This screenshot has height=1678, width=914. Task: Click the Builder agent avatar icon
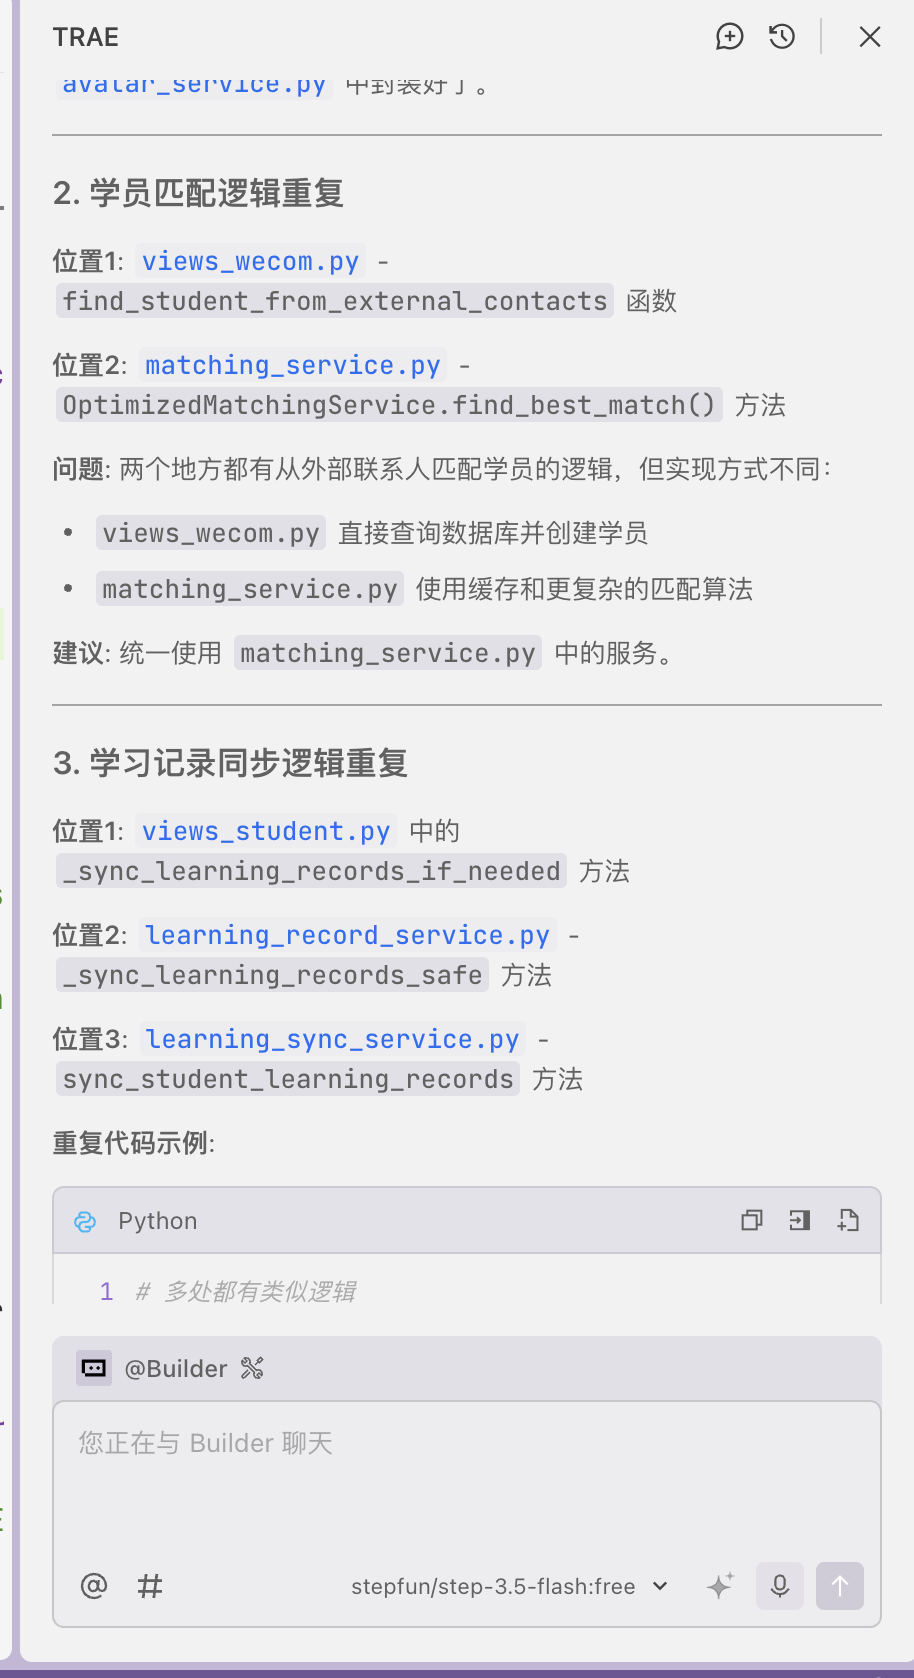pyautogui.click(x=94, y=1368)
